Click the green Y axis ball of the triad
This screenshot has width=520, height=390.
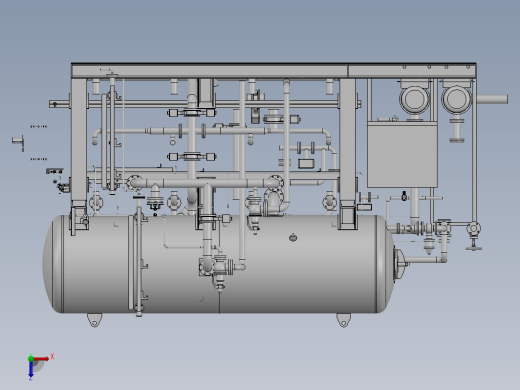tap(31, 359)
